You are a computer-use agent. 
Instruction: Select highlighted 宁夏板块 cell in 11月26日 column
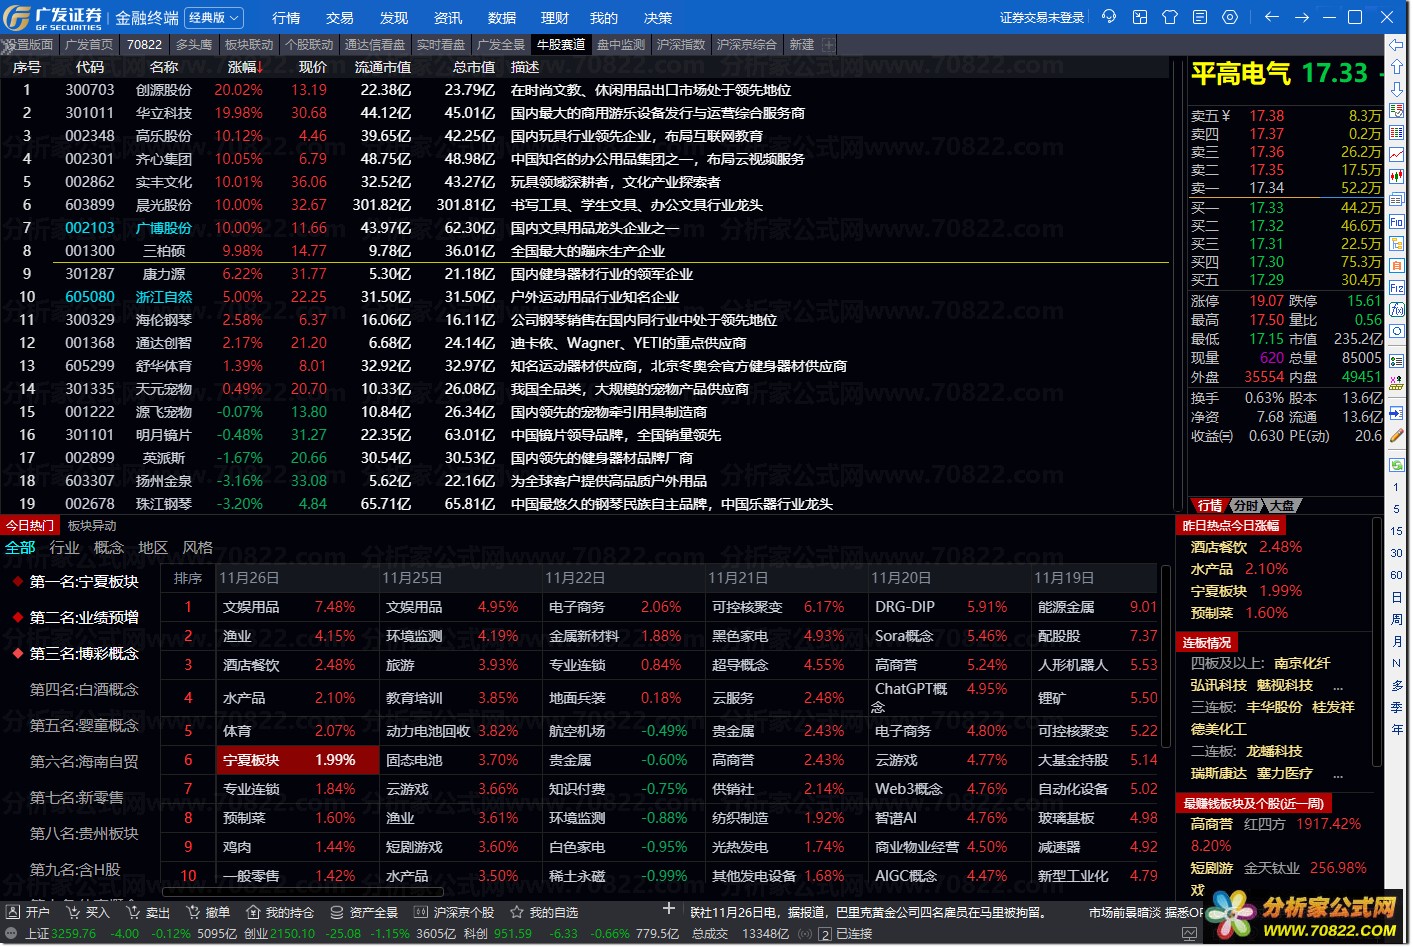click(x=297, y=760)
